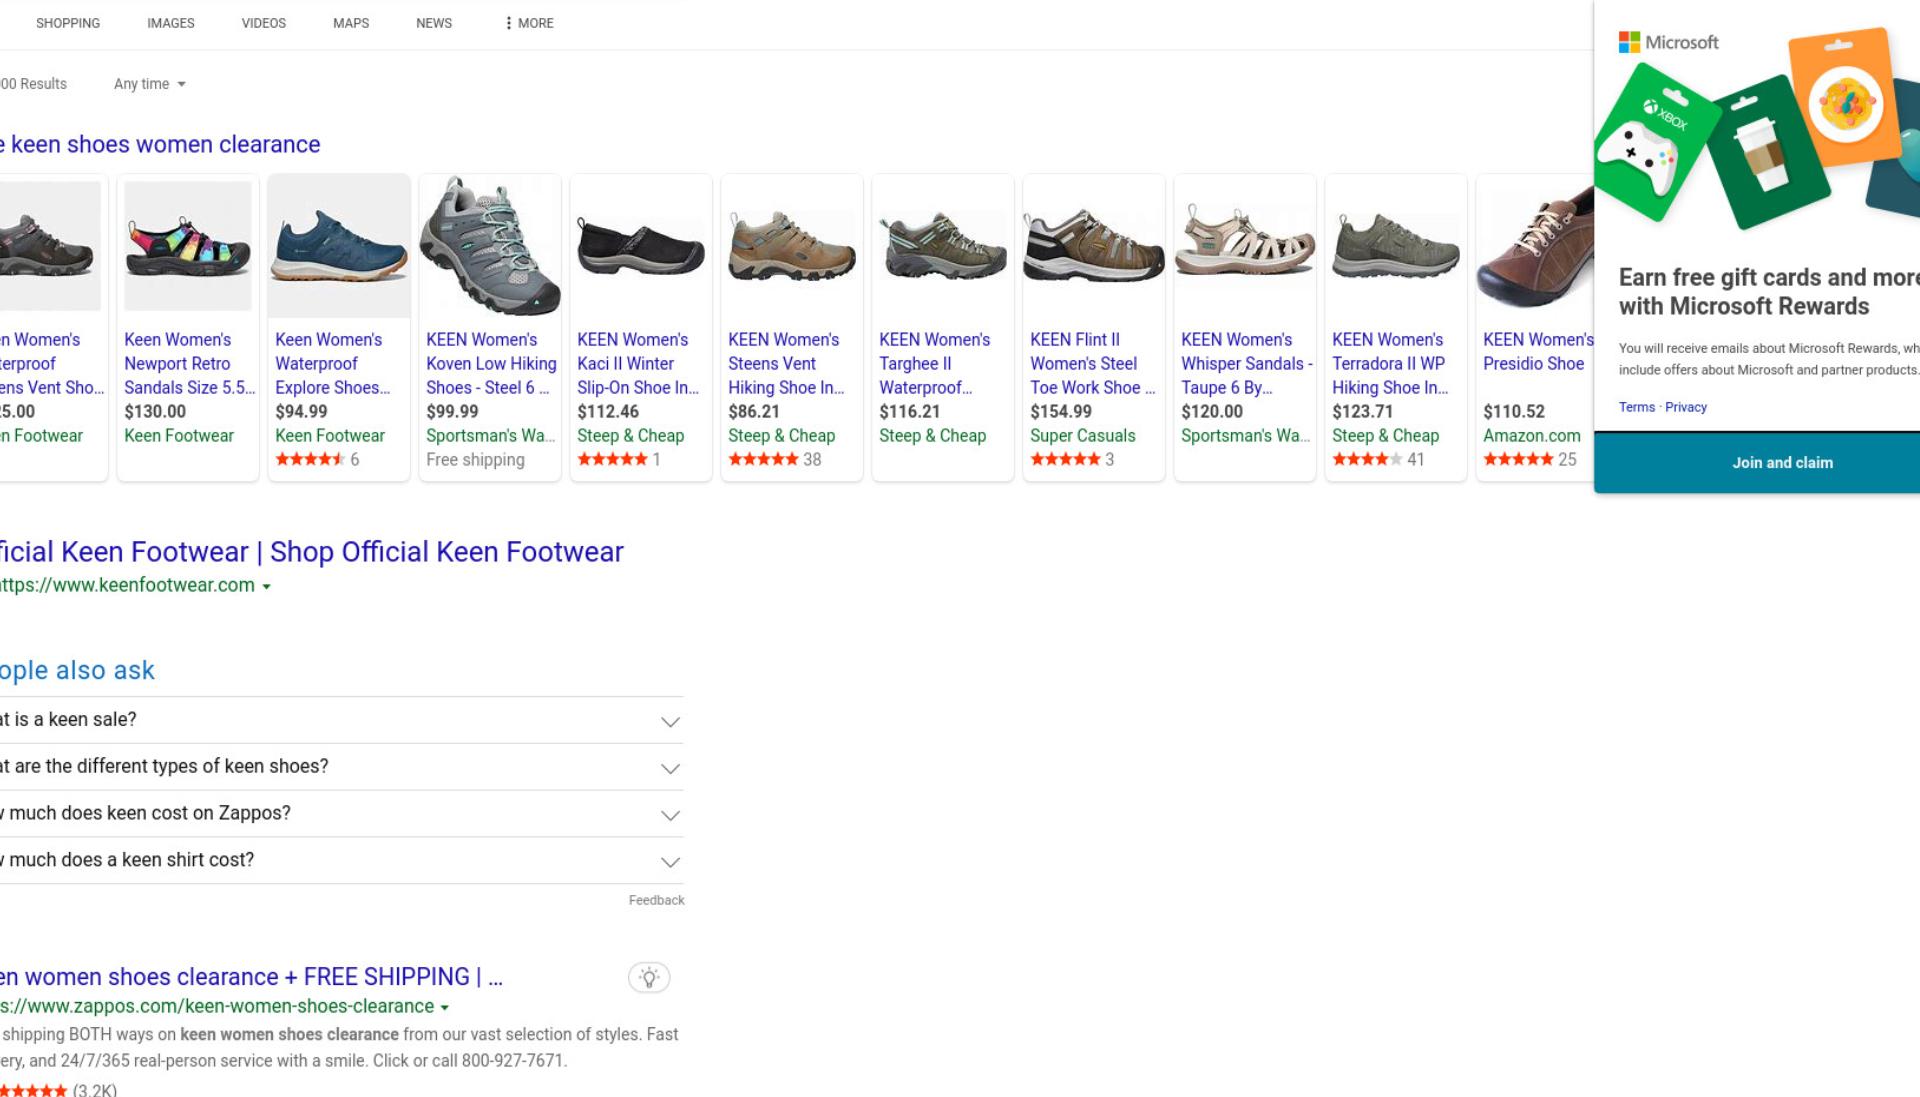This screenshot has width=1920, height=1097.
Task: Open Zappos women shoes clearance result
Action: pyautogui.click(x=251, y=977)
